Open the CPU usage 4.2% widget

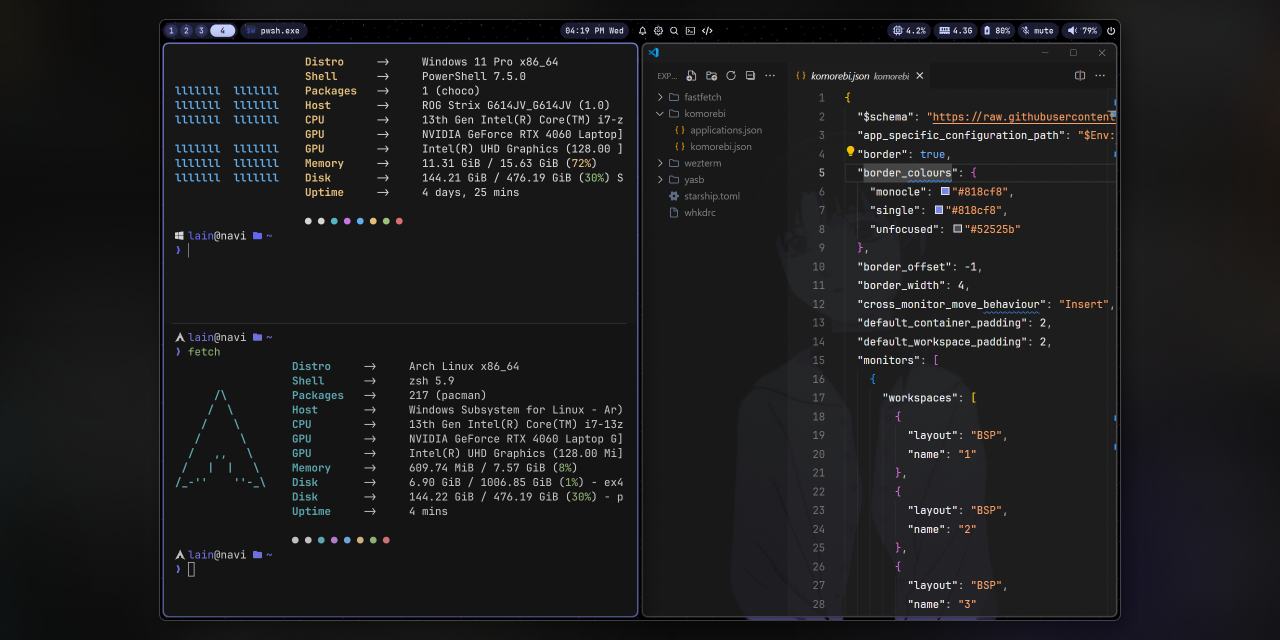(910, 31)
